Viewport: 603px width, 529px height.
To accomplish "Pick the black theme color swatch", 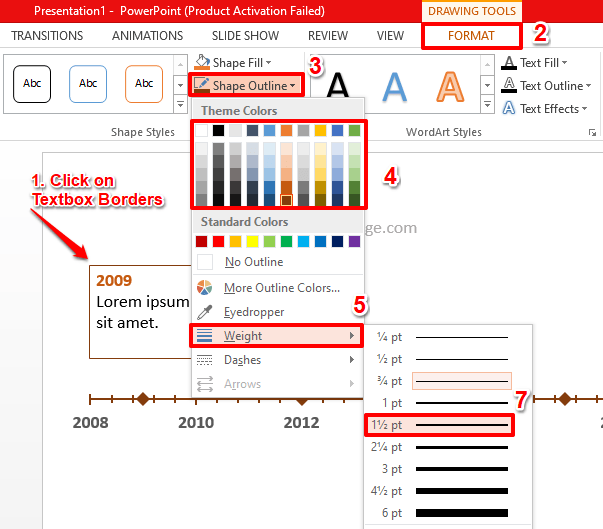I will [x=219, y=130].
